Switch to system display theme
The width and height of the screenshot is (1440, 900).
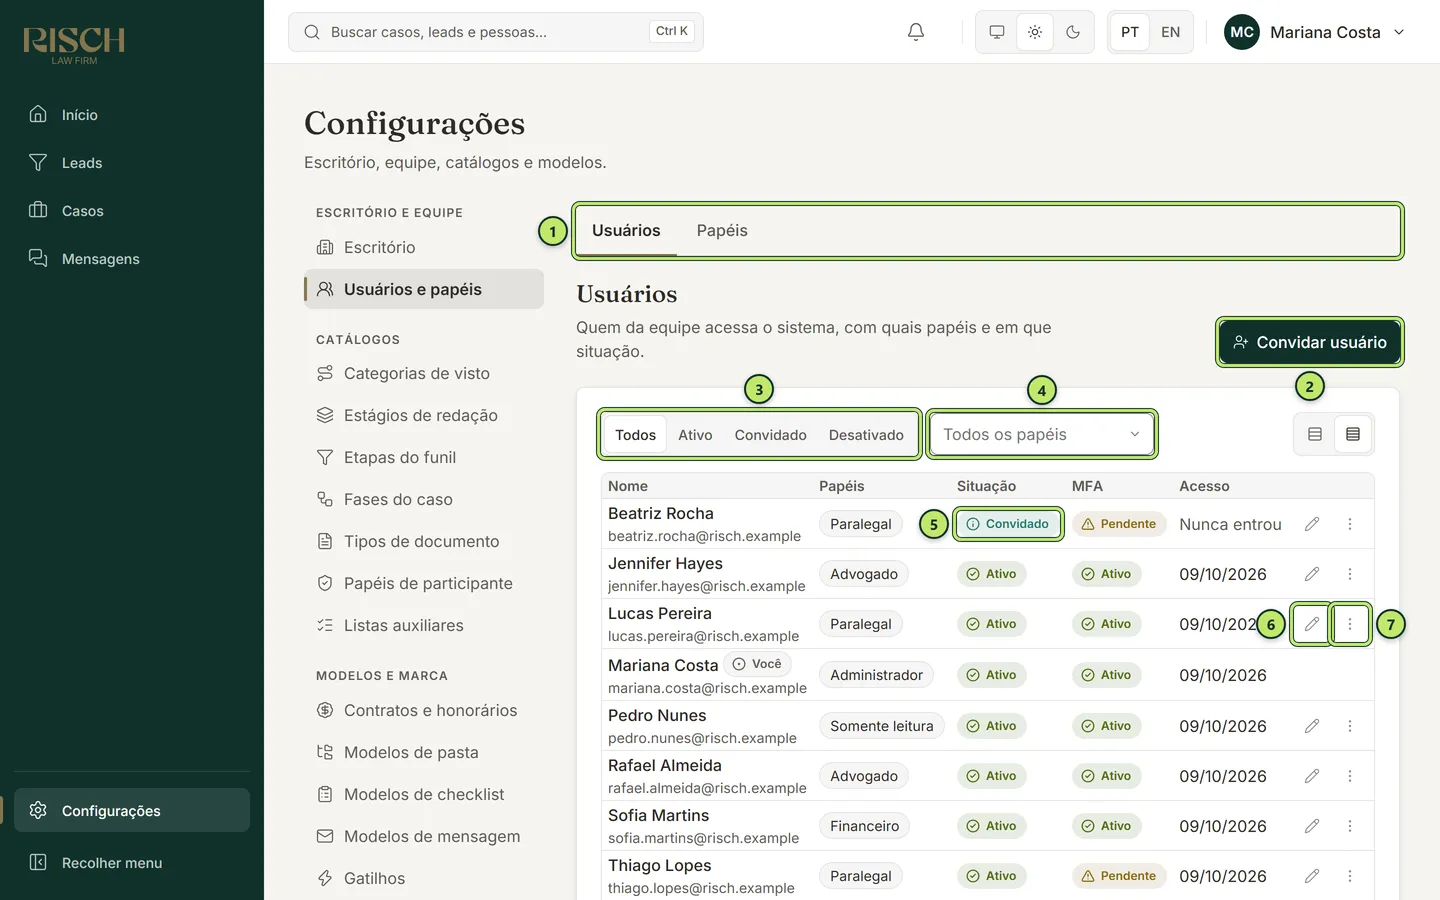coord(997,32)
